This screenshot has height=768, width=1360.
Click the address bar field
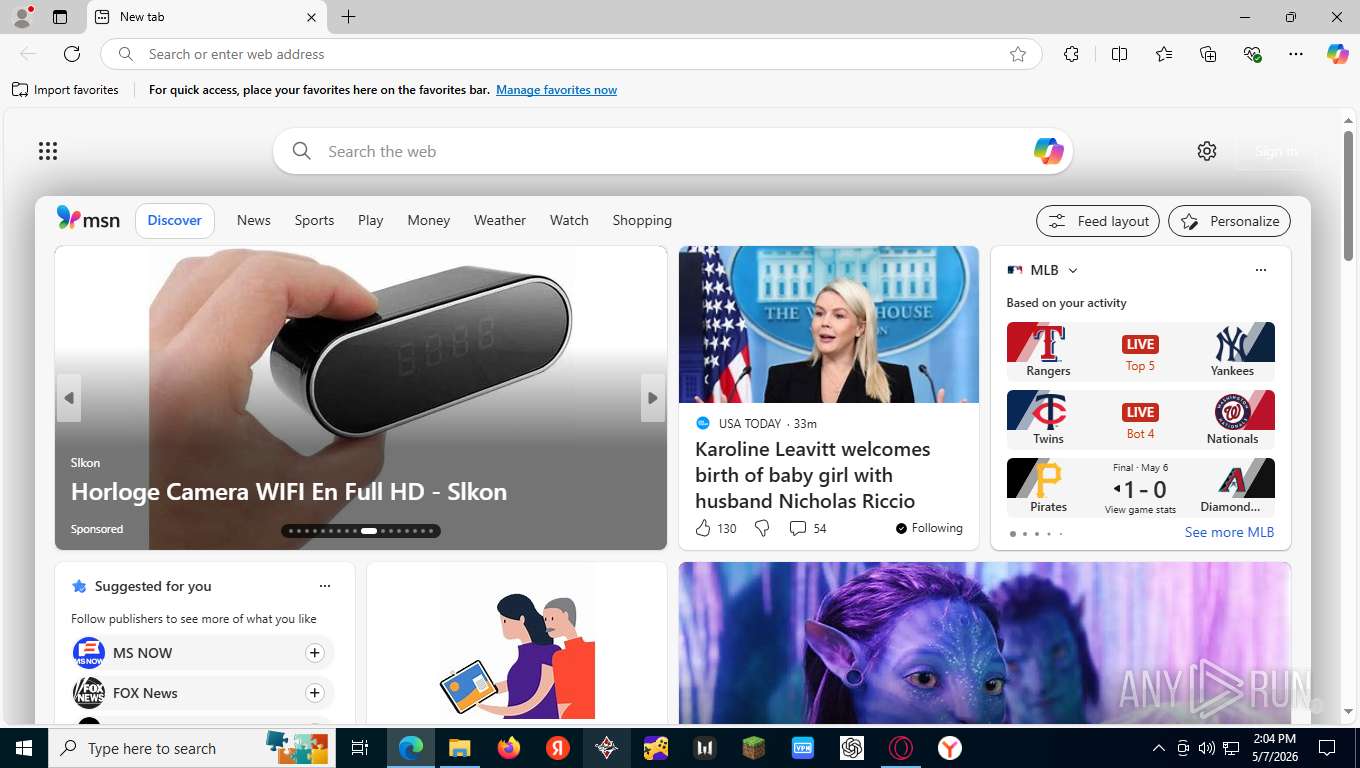(570, 54)
